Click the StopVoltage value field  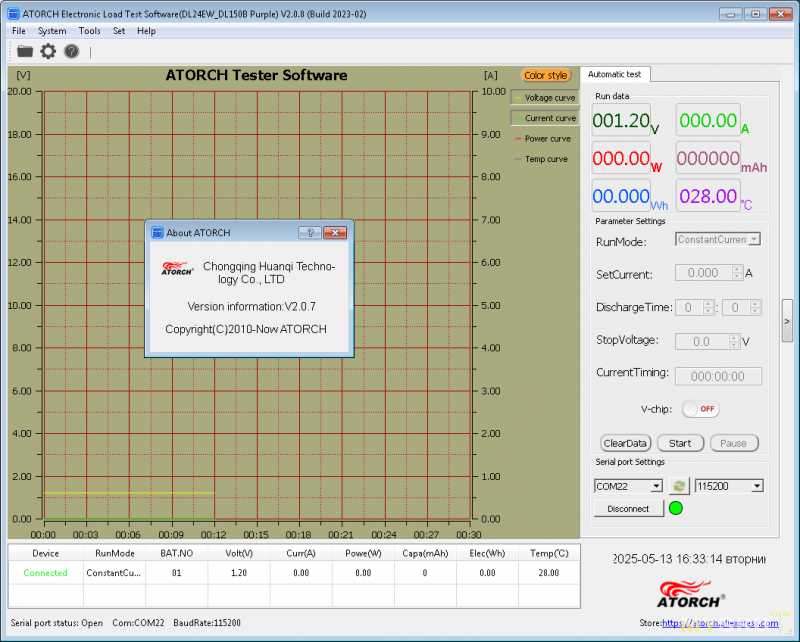(x=702, y=341)
